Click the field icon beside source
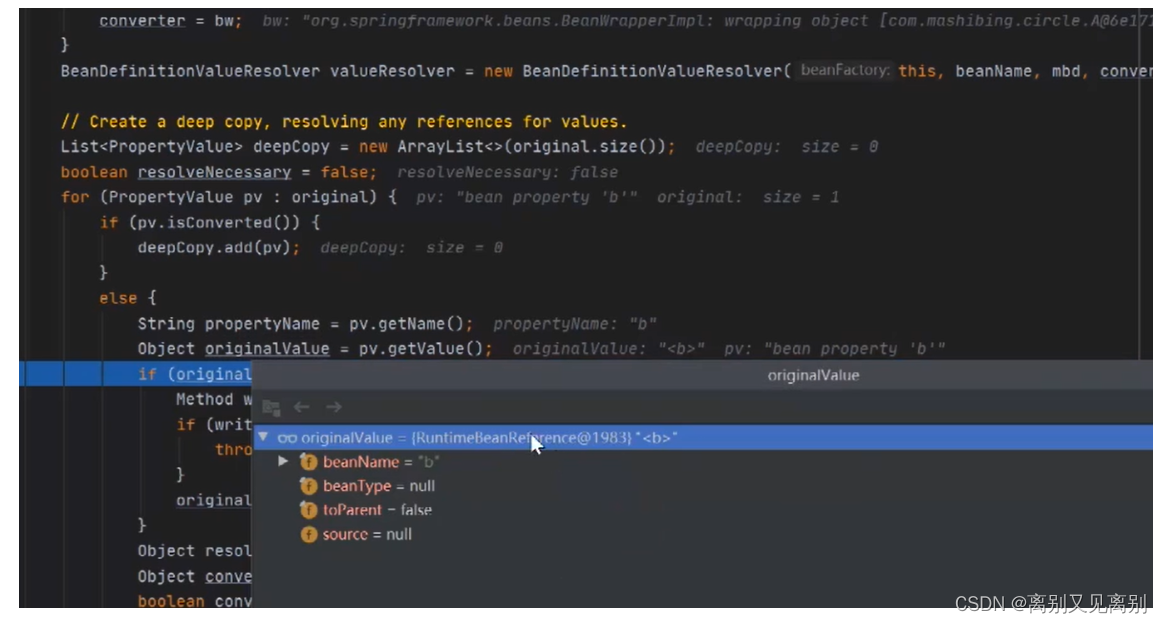The image size is (1162, 623). (x=308, y=534)
